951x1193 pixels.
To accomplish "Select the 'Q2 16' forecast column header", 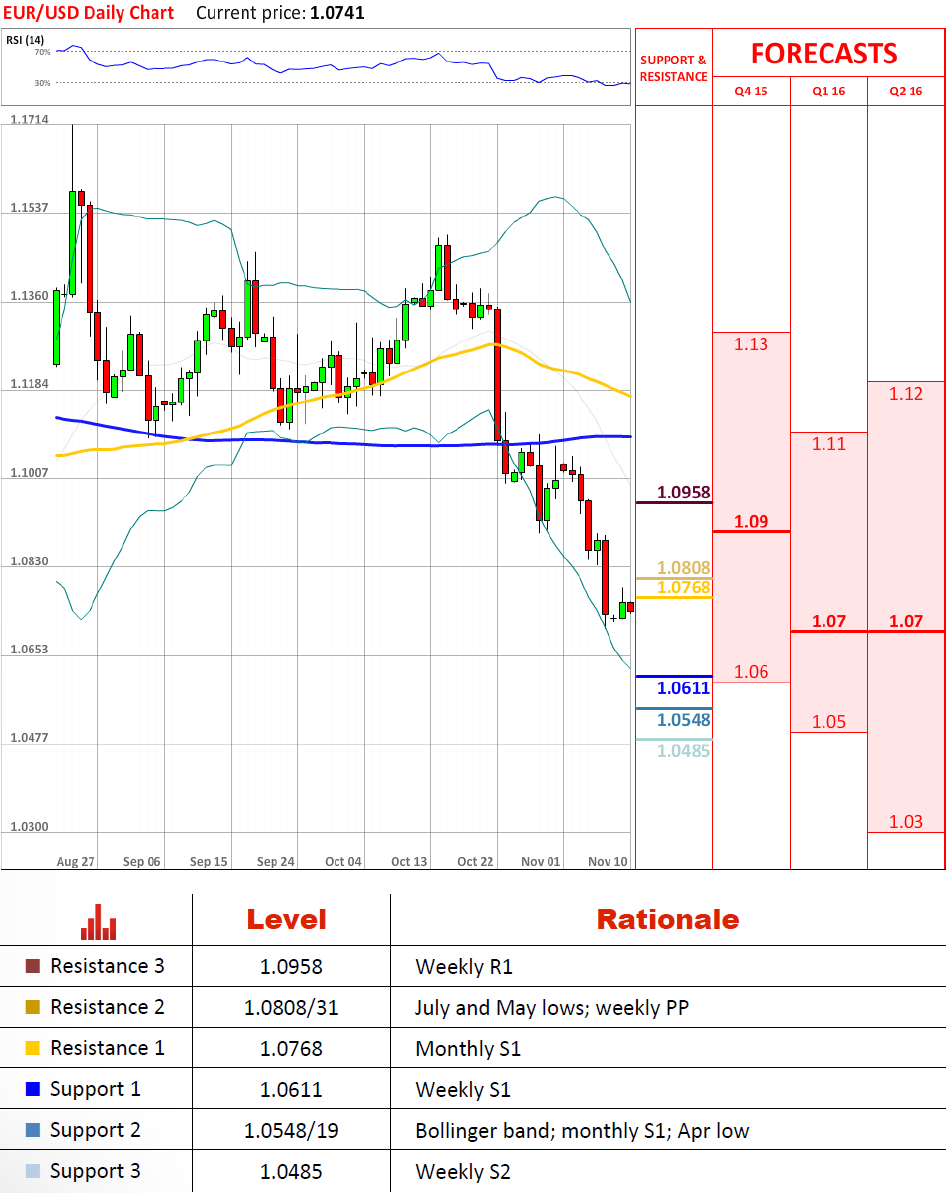I will coord(905,91).
